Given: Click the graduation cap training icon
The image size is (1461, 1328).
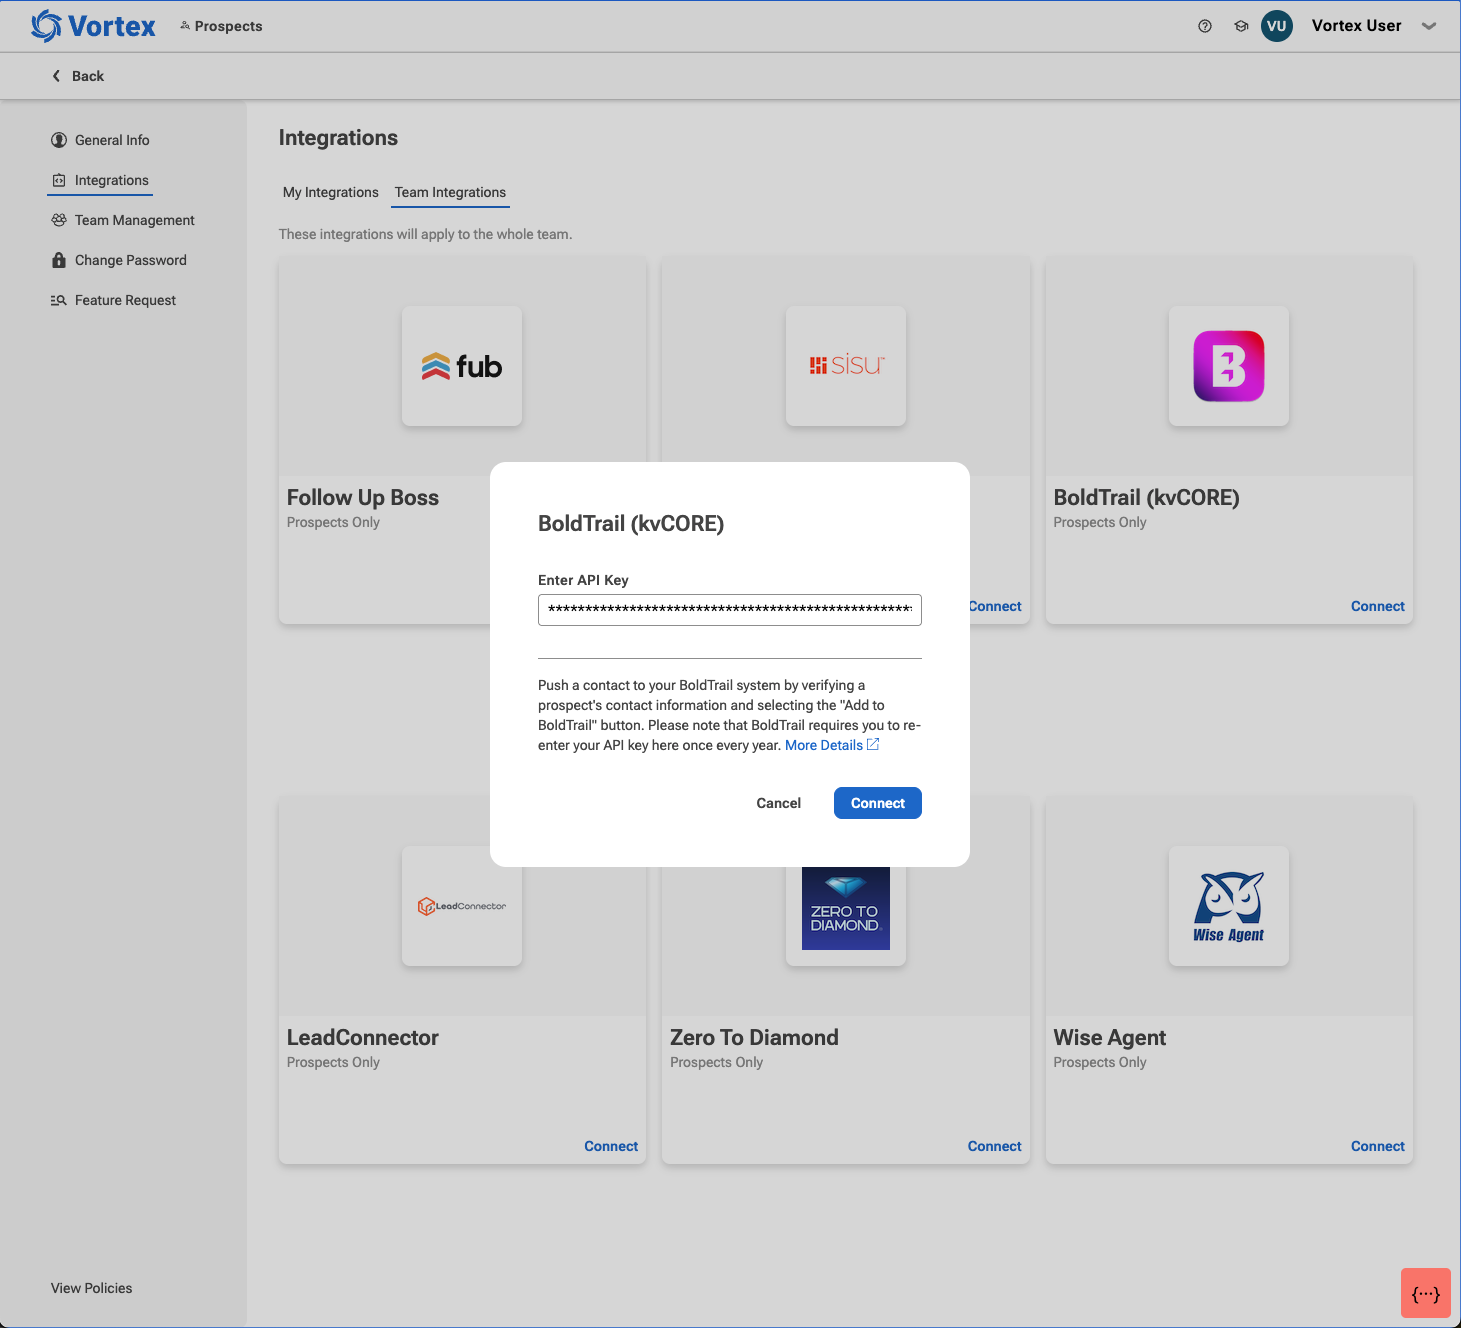Looking at the screenshot, I should click(1241, 26).
